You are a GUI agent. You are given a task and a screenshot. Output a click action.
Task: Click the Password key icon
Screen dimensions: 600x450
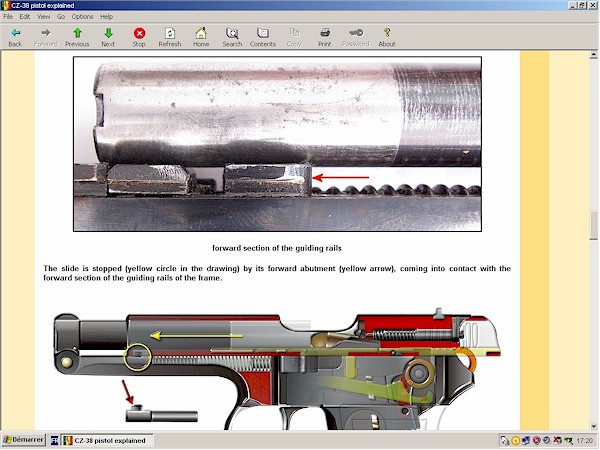[356, 37]
